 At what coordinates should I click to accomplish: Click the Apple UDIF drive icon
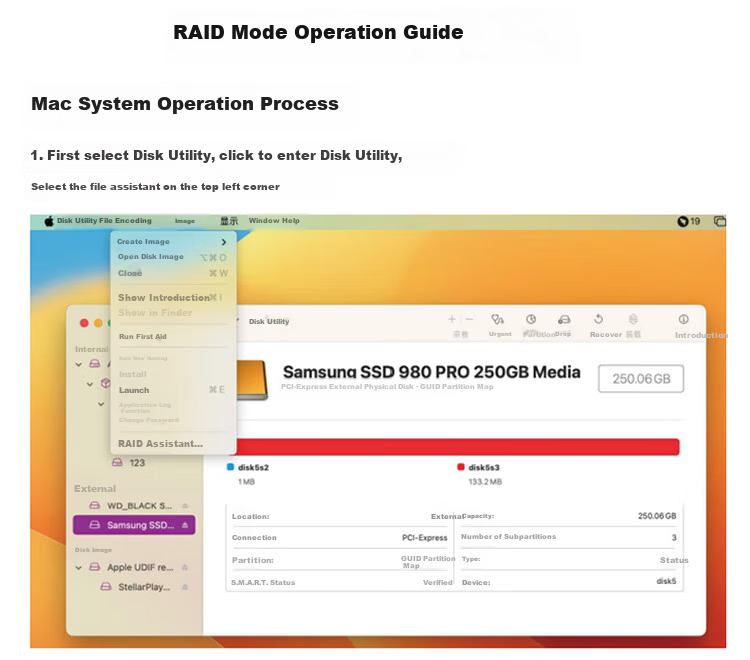(x=95, y=567)
